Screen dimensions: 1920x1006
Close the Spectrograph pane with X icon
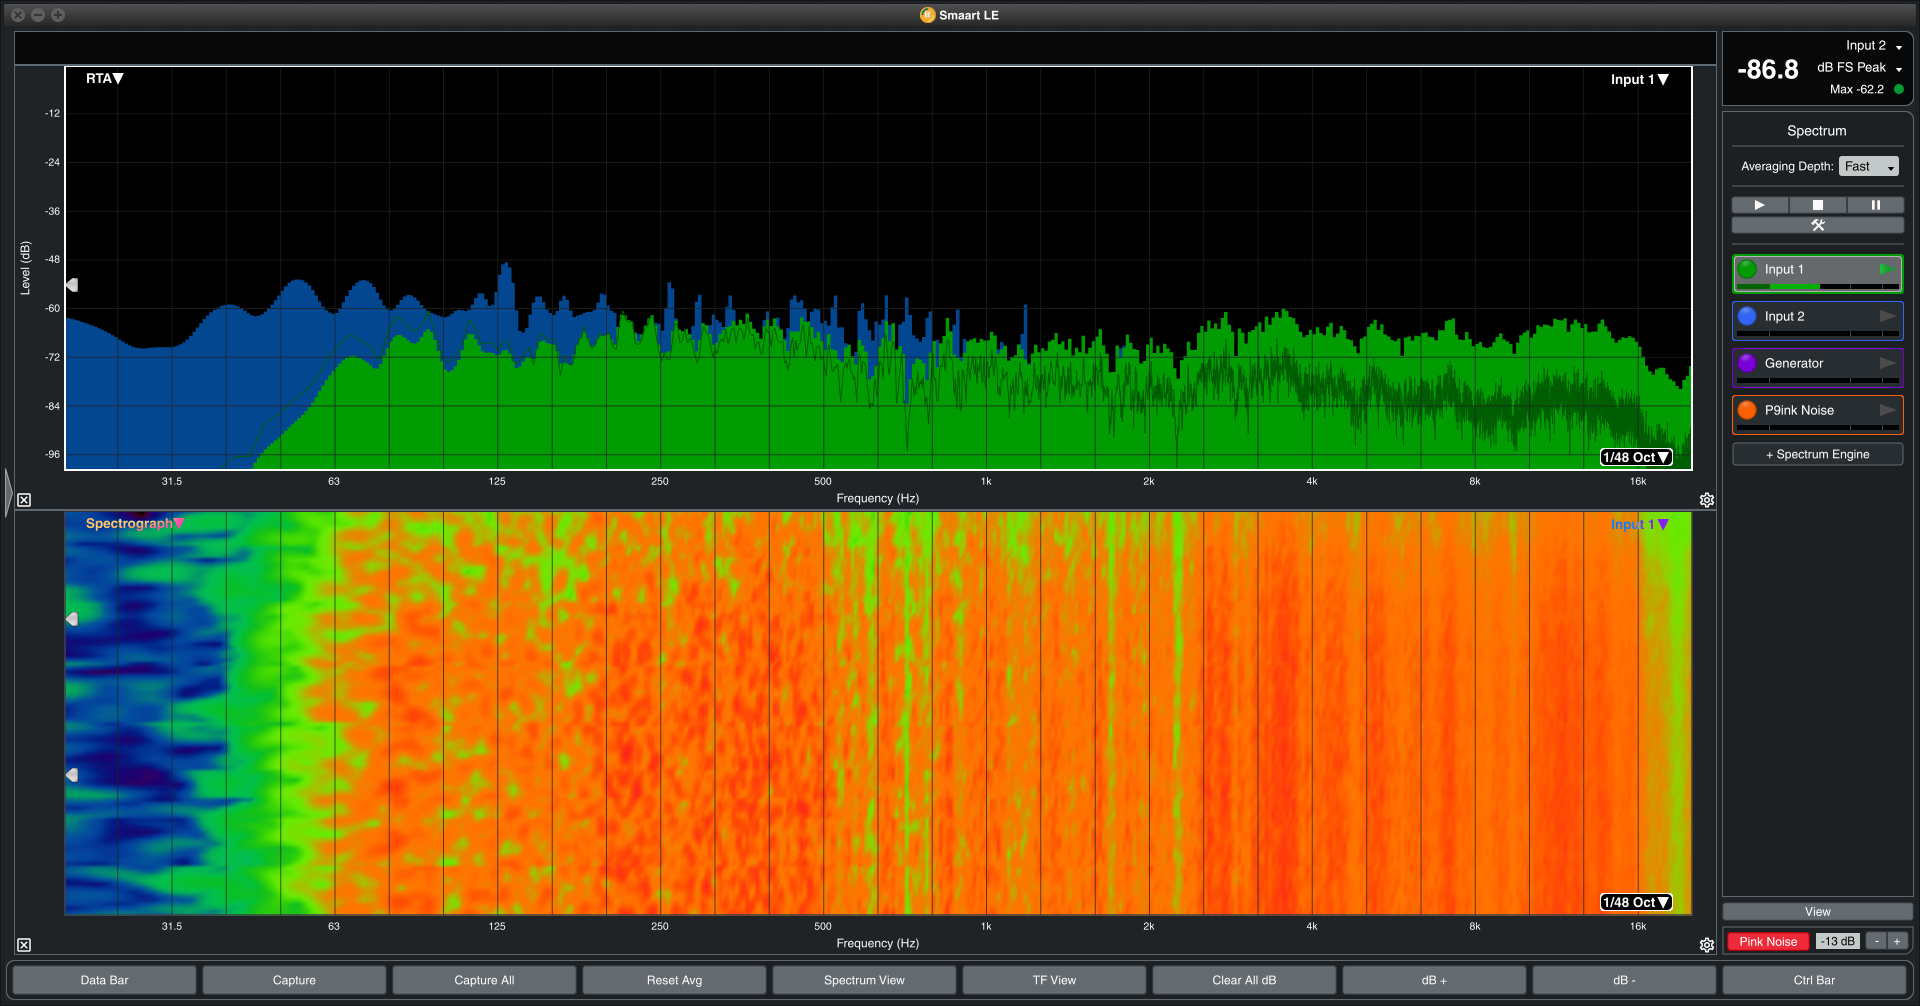pos(24,945)
